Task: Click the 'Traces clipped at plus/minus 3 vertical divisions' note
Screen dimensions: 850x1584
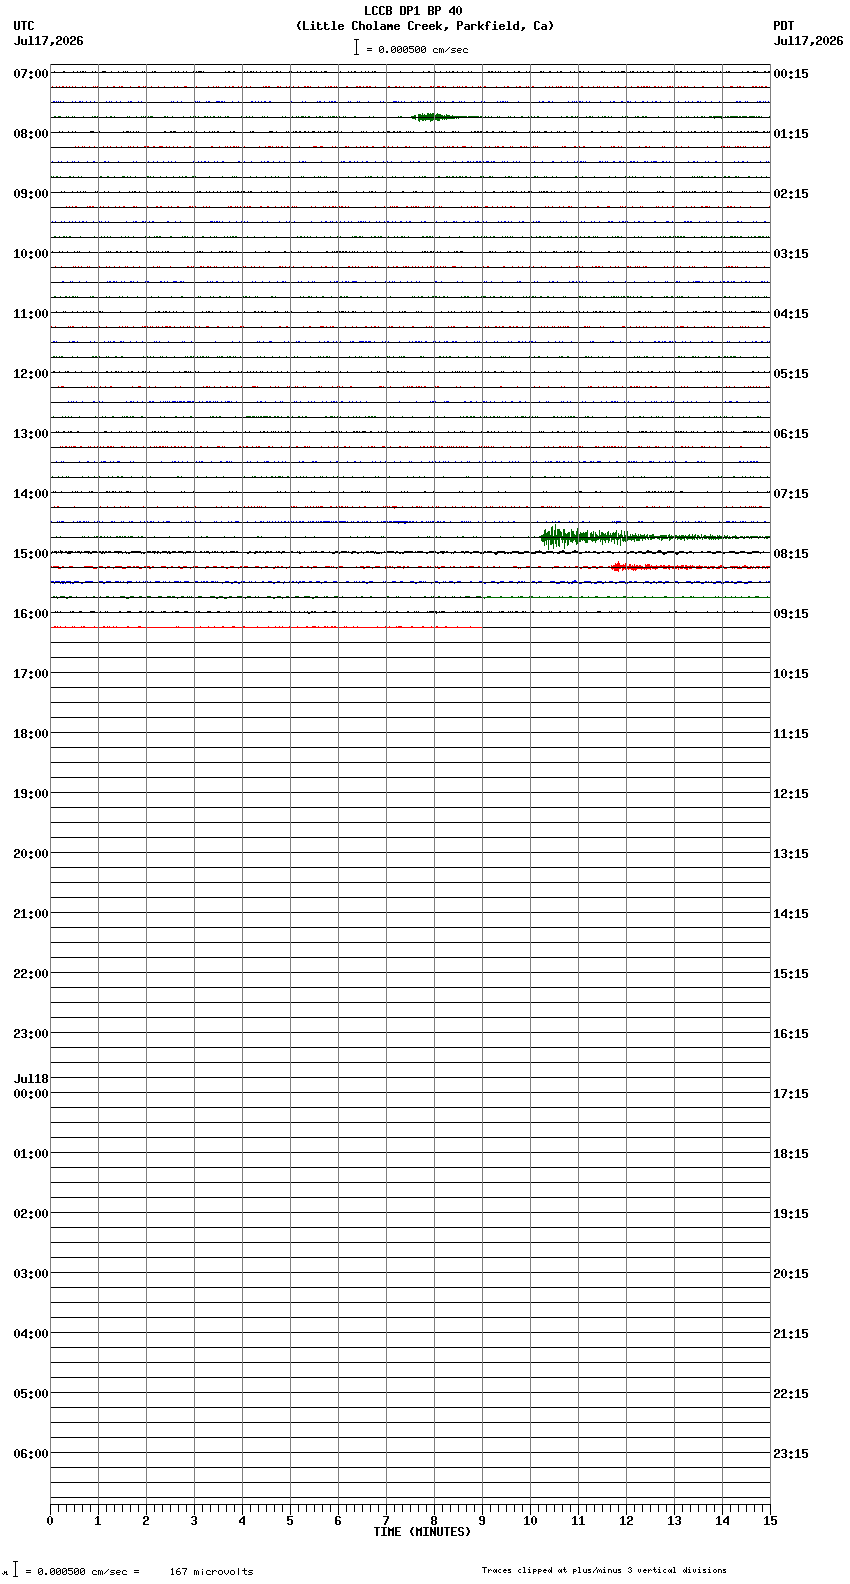Action: click(x=604, y=1570)
